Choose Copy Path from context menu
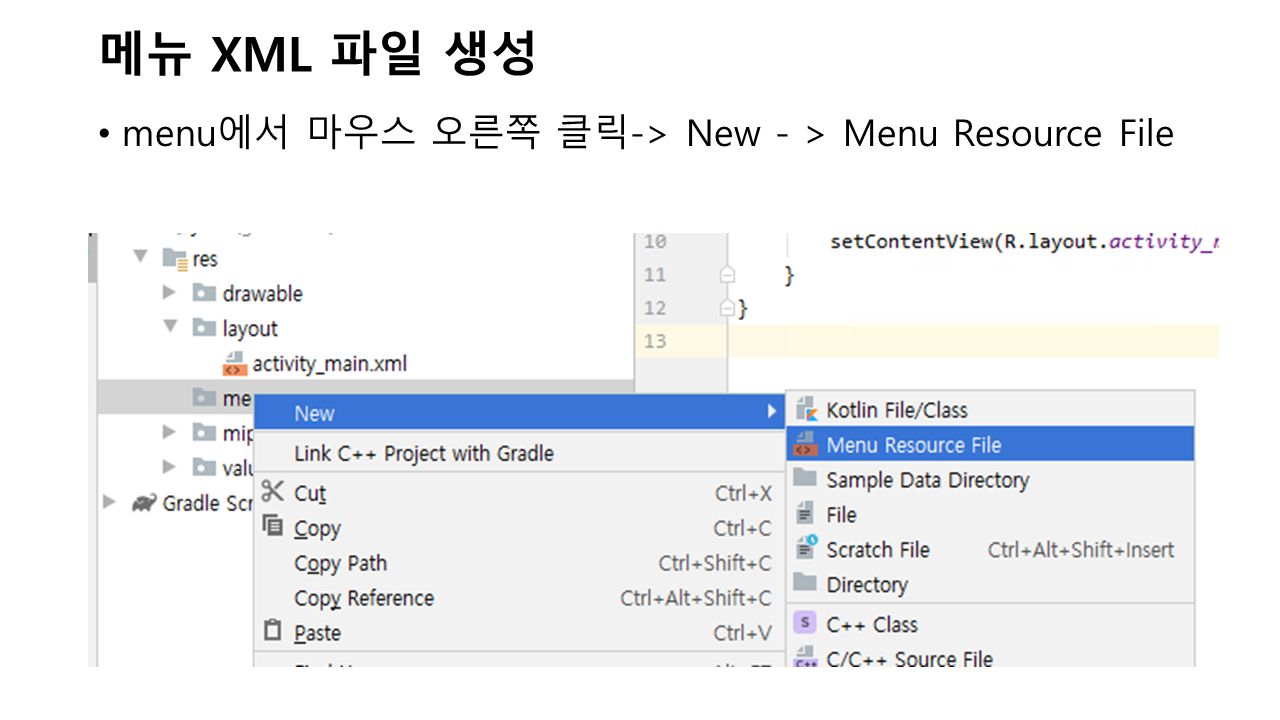Viewport: 1280px width, 720px height. point(341,563)
